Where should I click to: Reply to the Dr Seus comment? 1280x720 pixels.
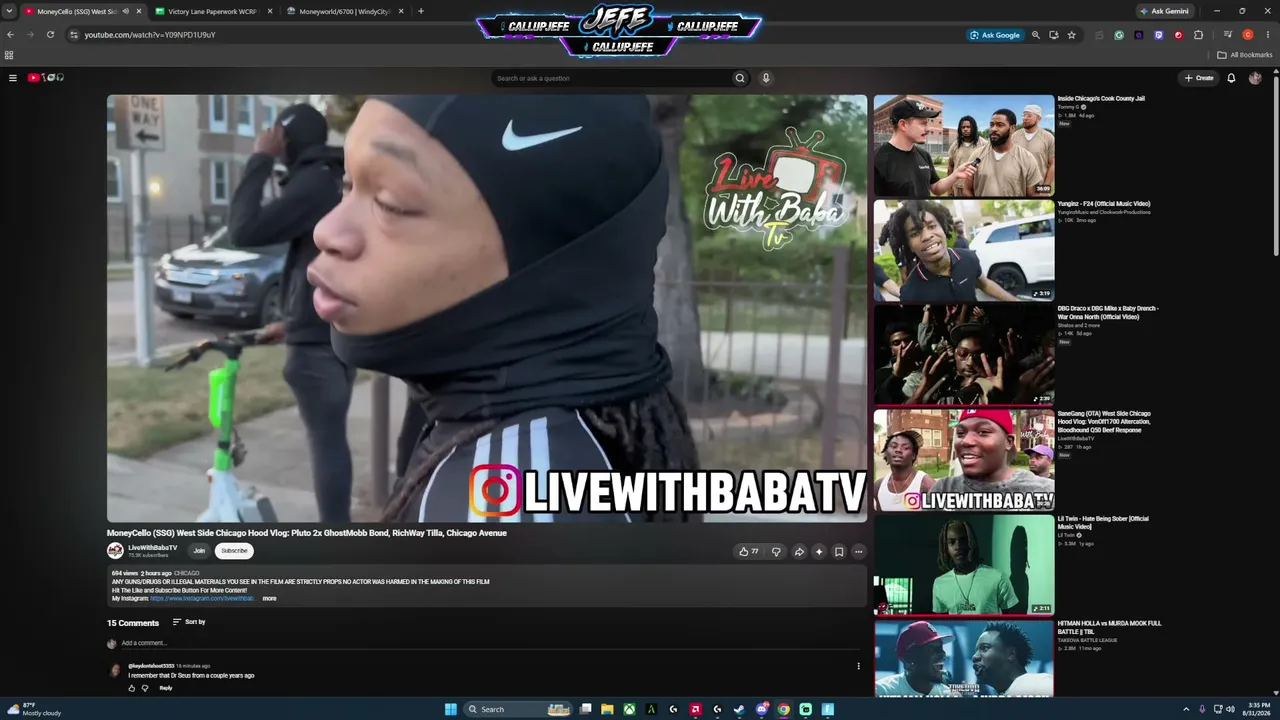(166, 688)
